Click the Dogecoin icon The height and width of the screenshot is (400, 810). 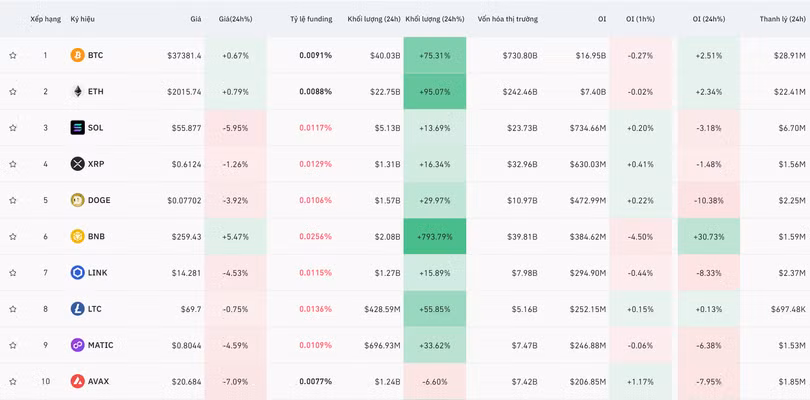point(77,200)
